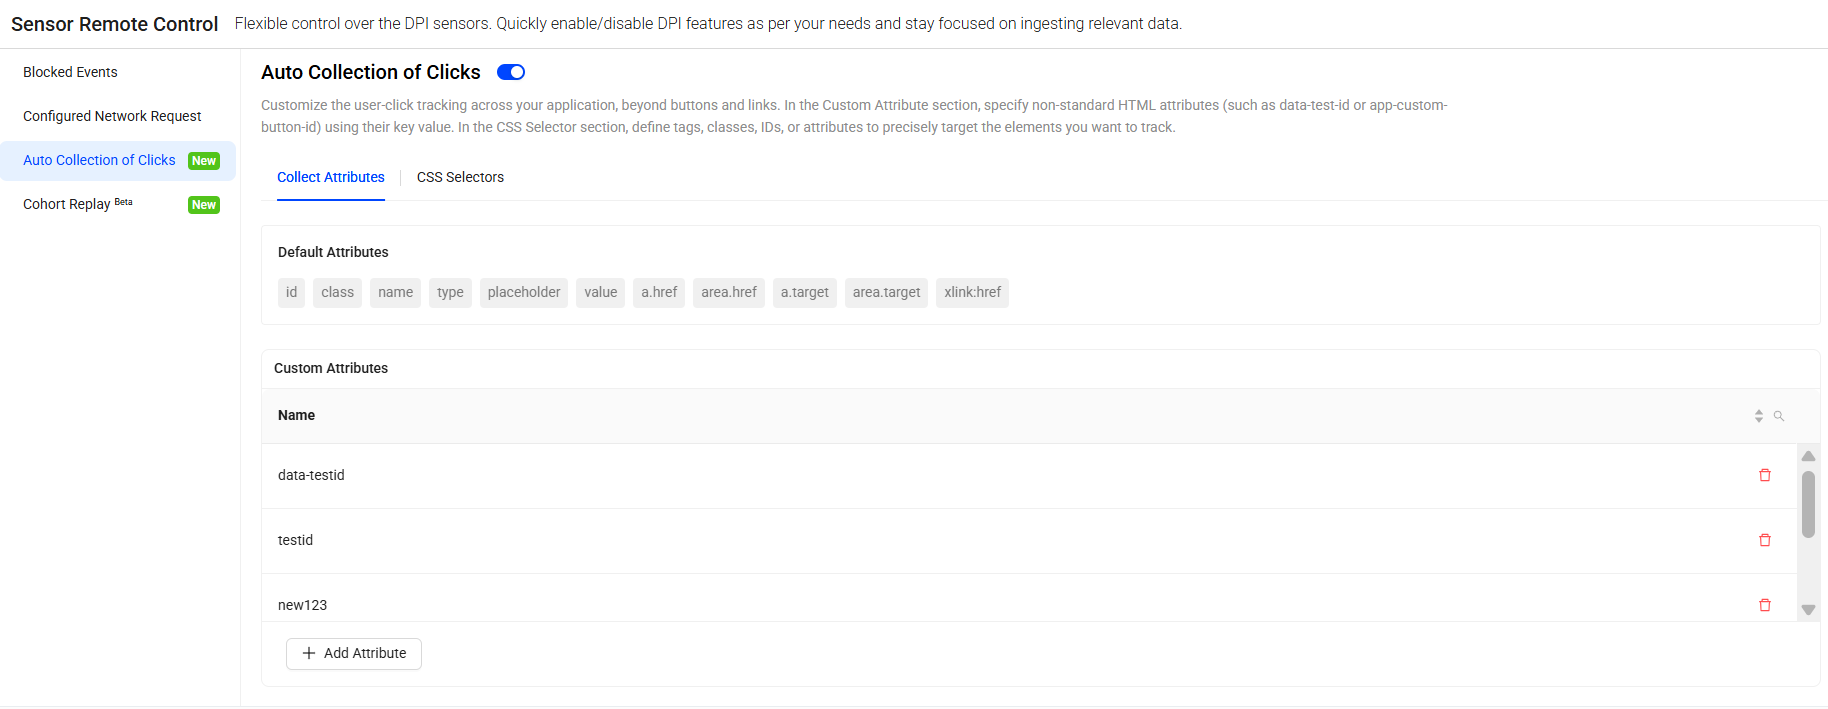The height and width of the screenshot is (709, 1828).
Task: Open Configured Network Request section
Action: coord(112,116)
